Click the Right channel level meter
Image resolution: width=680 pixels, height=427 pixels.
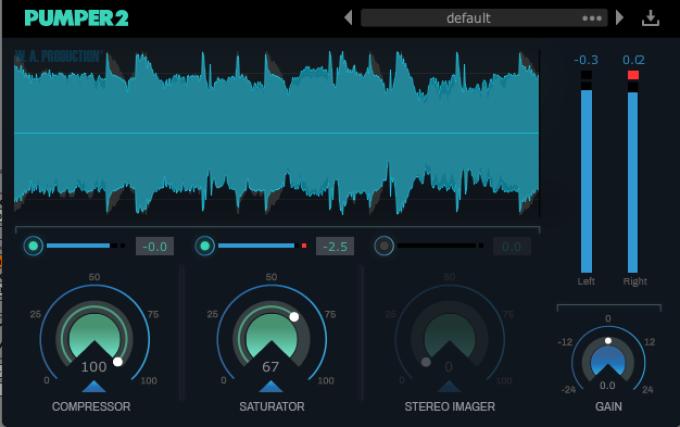[x=633, y=172]
